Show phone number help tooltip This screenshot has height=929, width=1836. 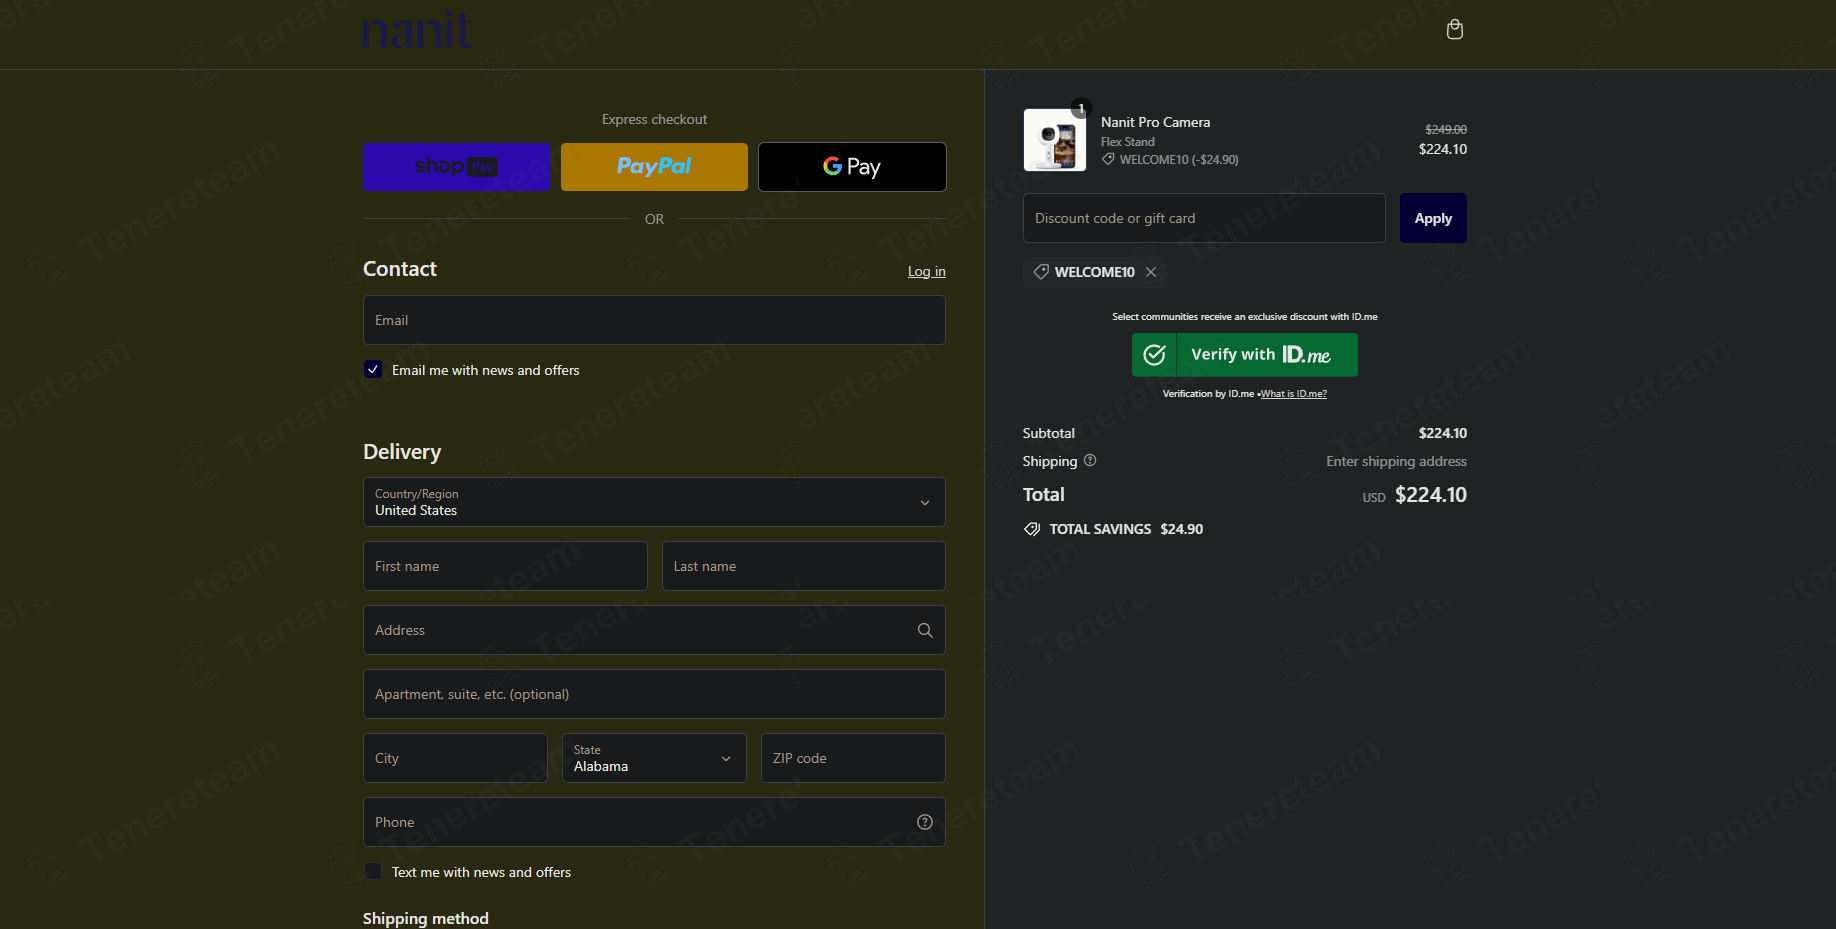pyautogui.click(x=925, y=822)
